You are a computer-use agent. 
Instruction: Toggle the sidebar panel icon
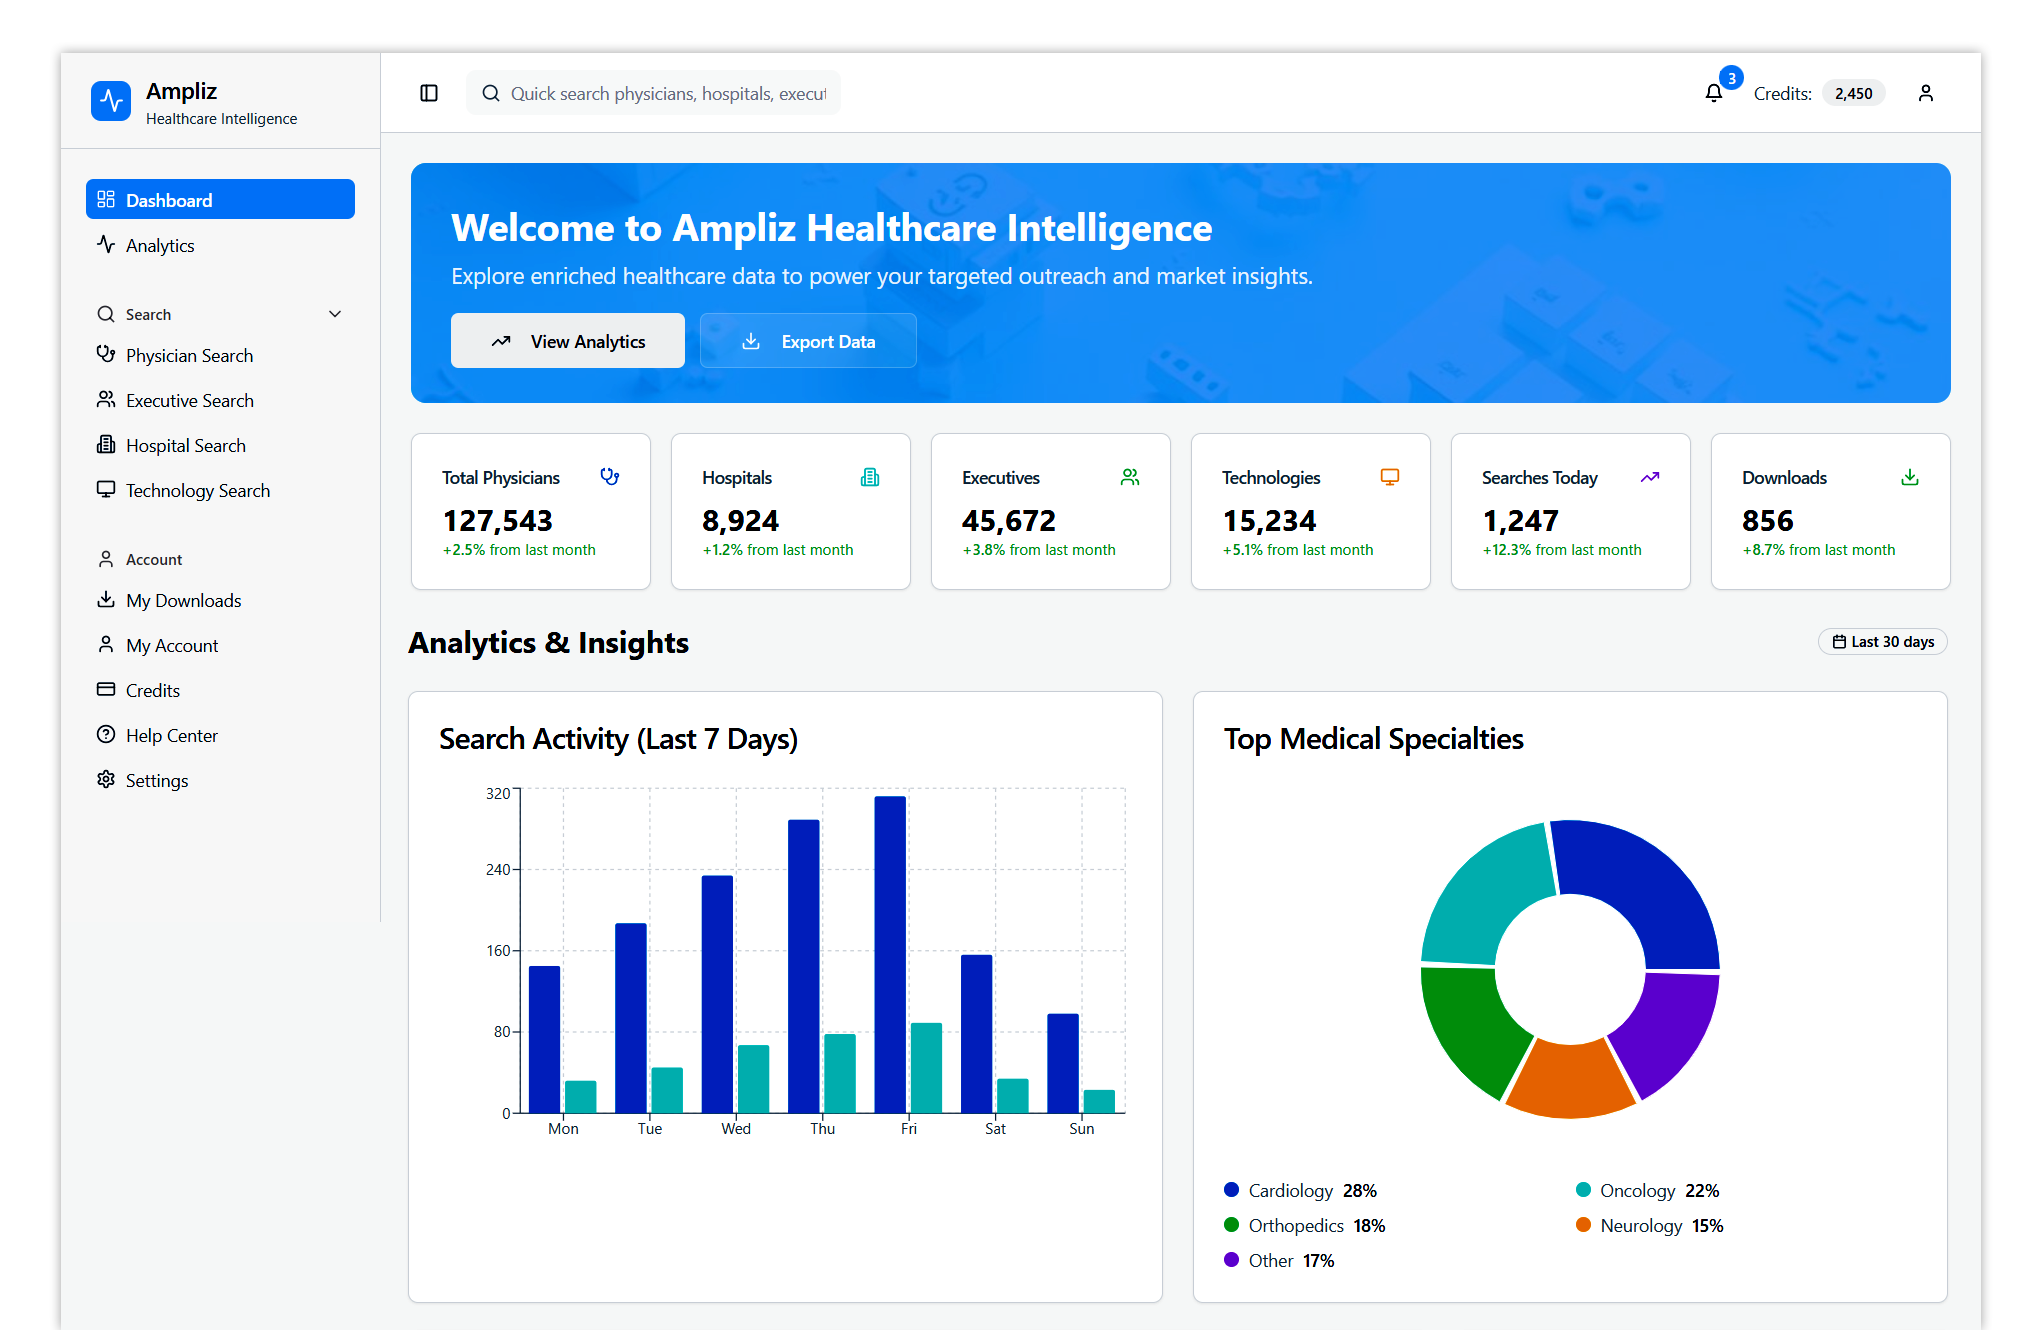click(x=429, y=93)
